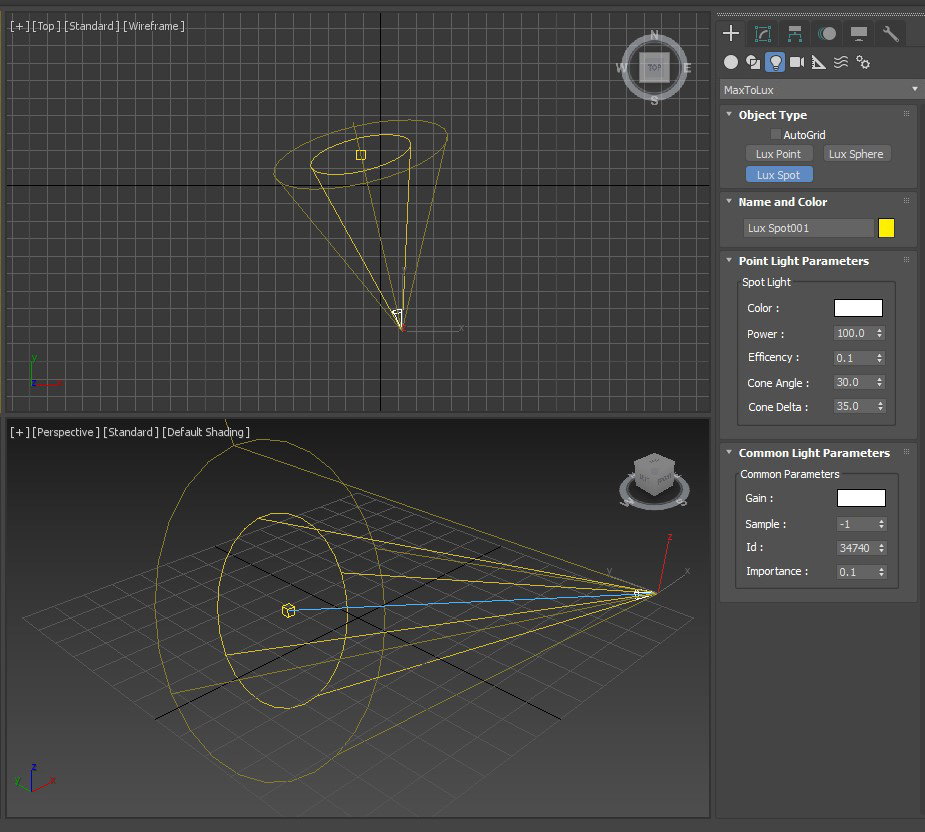The width and height of the screenshot is (925, 832).
Task: Collapse the Common Light Parameters rollout
Action: [x=813, y=453]
